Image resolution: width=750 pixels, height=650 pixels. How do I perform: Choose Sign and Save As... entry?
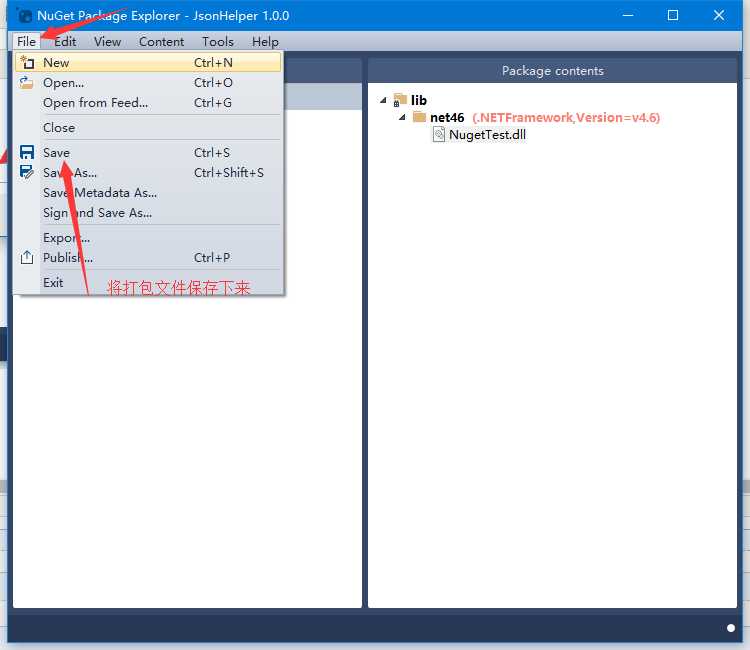tap(148, 213)
